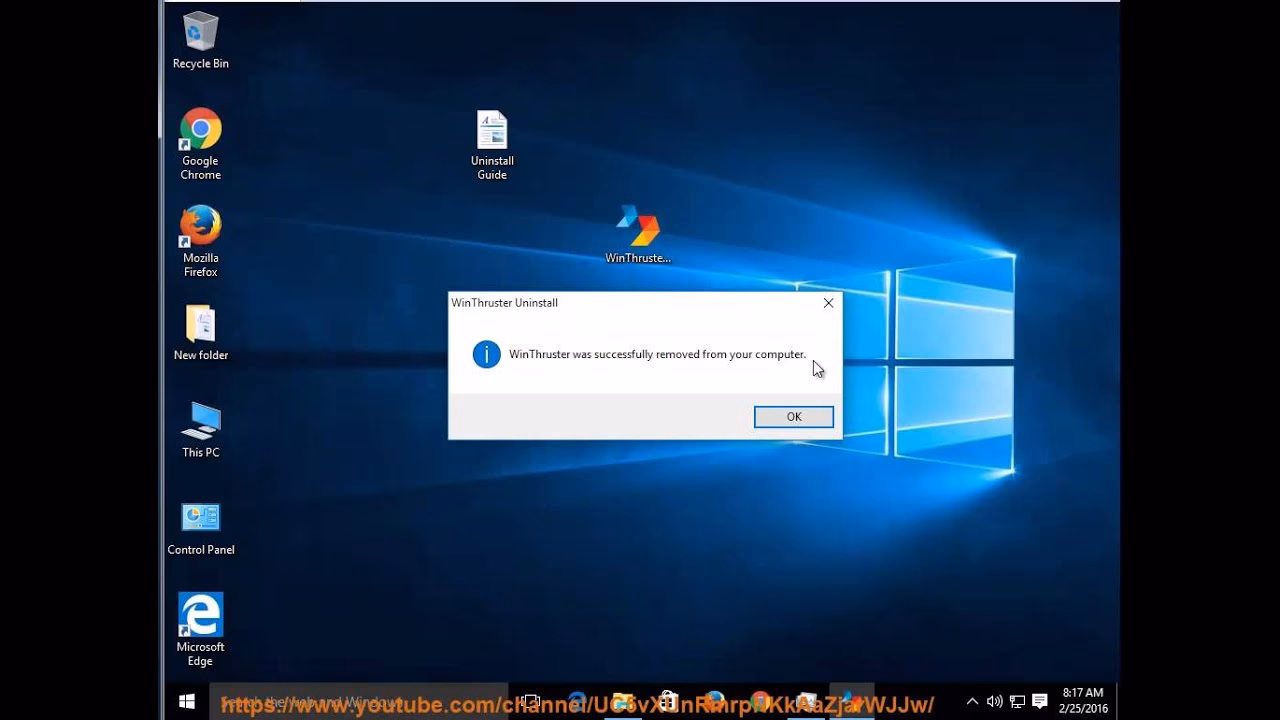Select the This PC desktop icon

[x=200, y=430]
